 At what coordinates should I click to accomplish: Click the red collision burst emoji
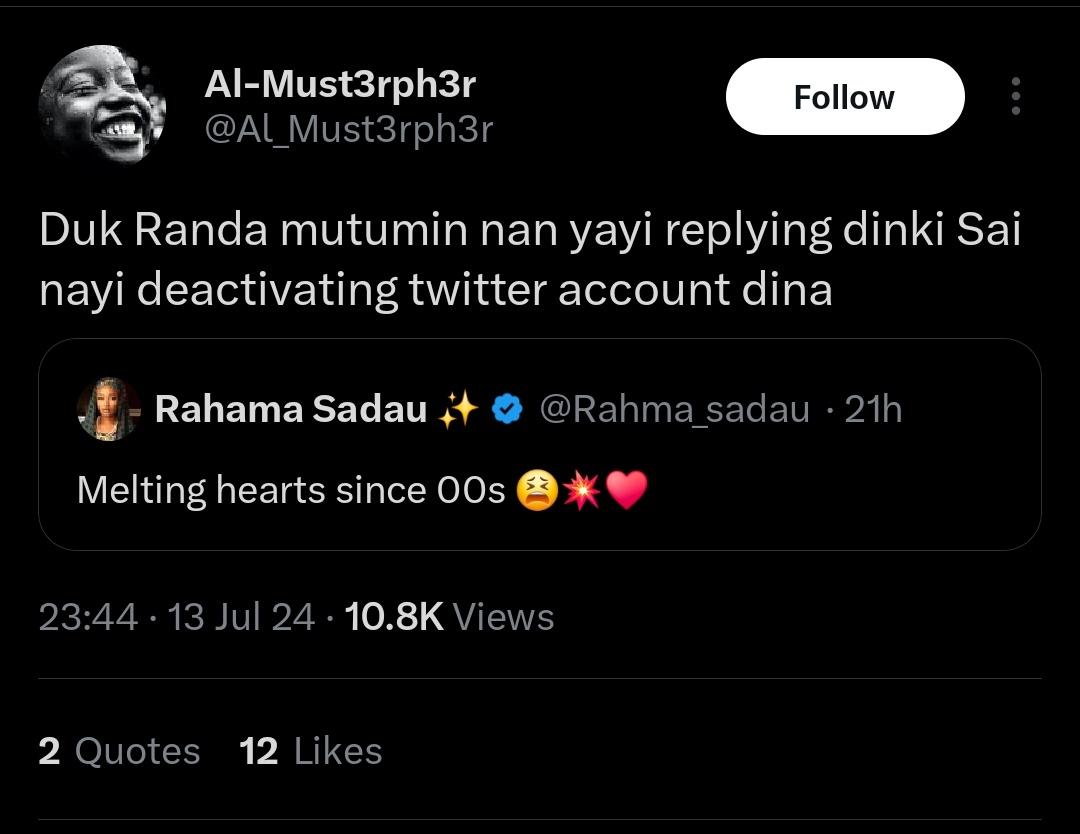coord(582,490)
